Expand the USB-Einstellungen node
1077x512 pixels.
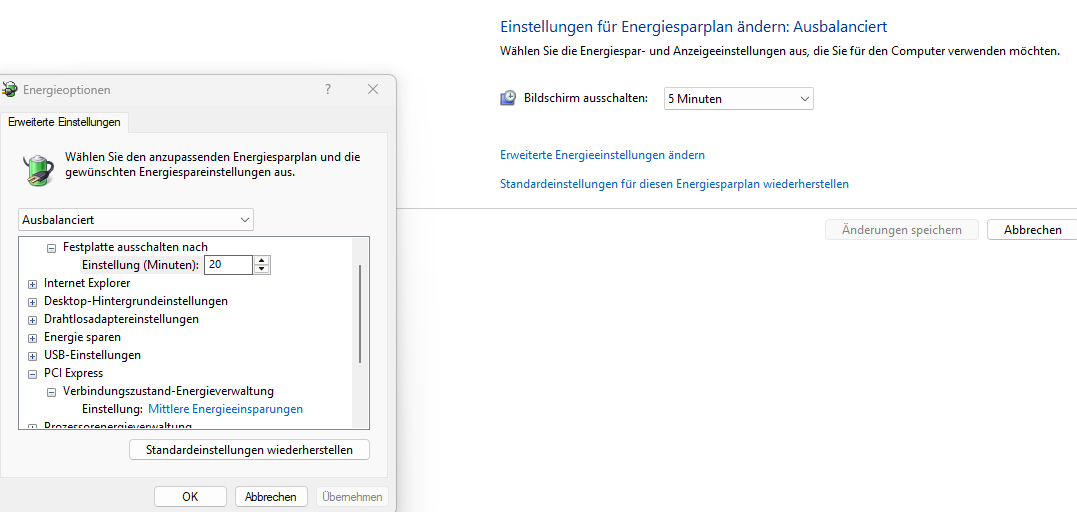[32, 356]
